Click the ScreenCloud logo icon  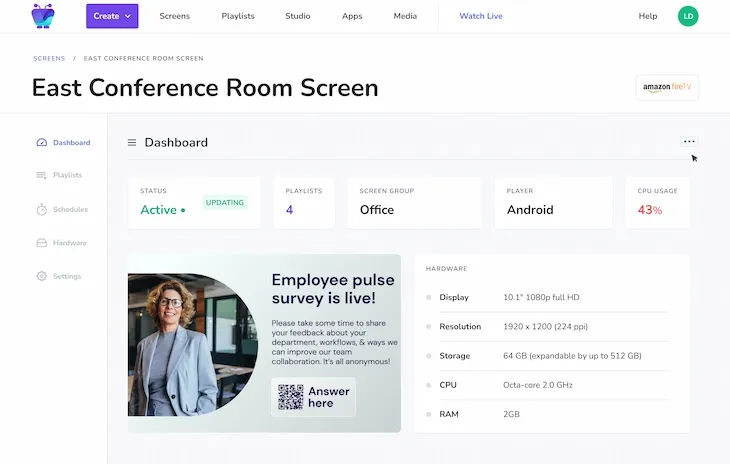coord(43,16)
